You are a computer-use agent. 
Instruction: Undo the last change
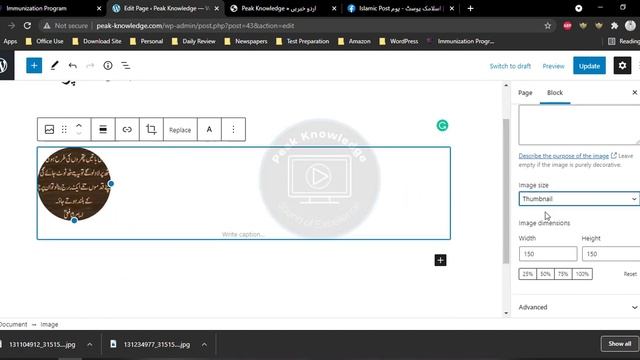pyautogui.click(x=73, y=65)
